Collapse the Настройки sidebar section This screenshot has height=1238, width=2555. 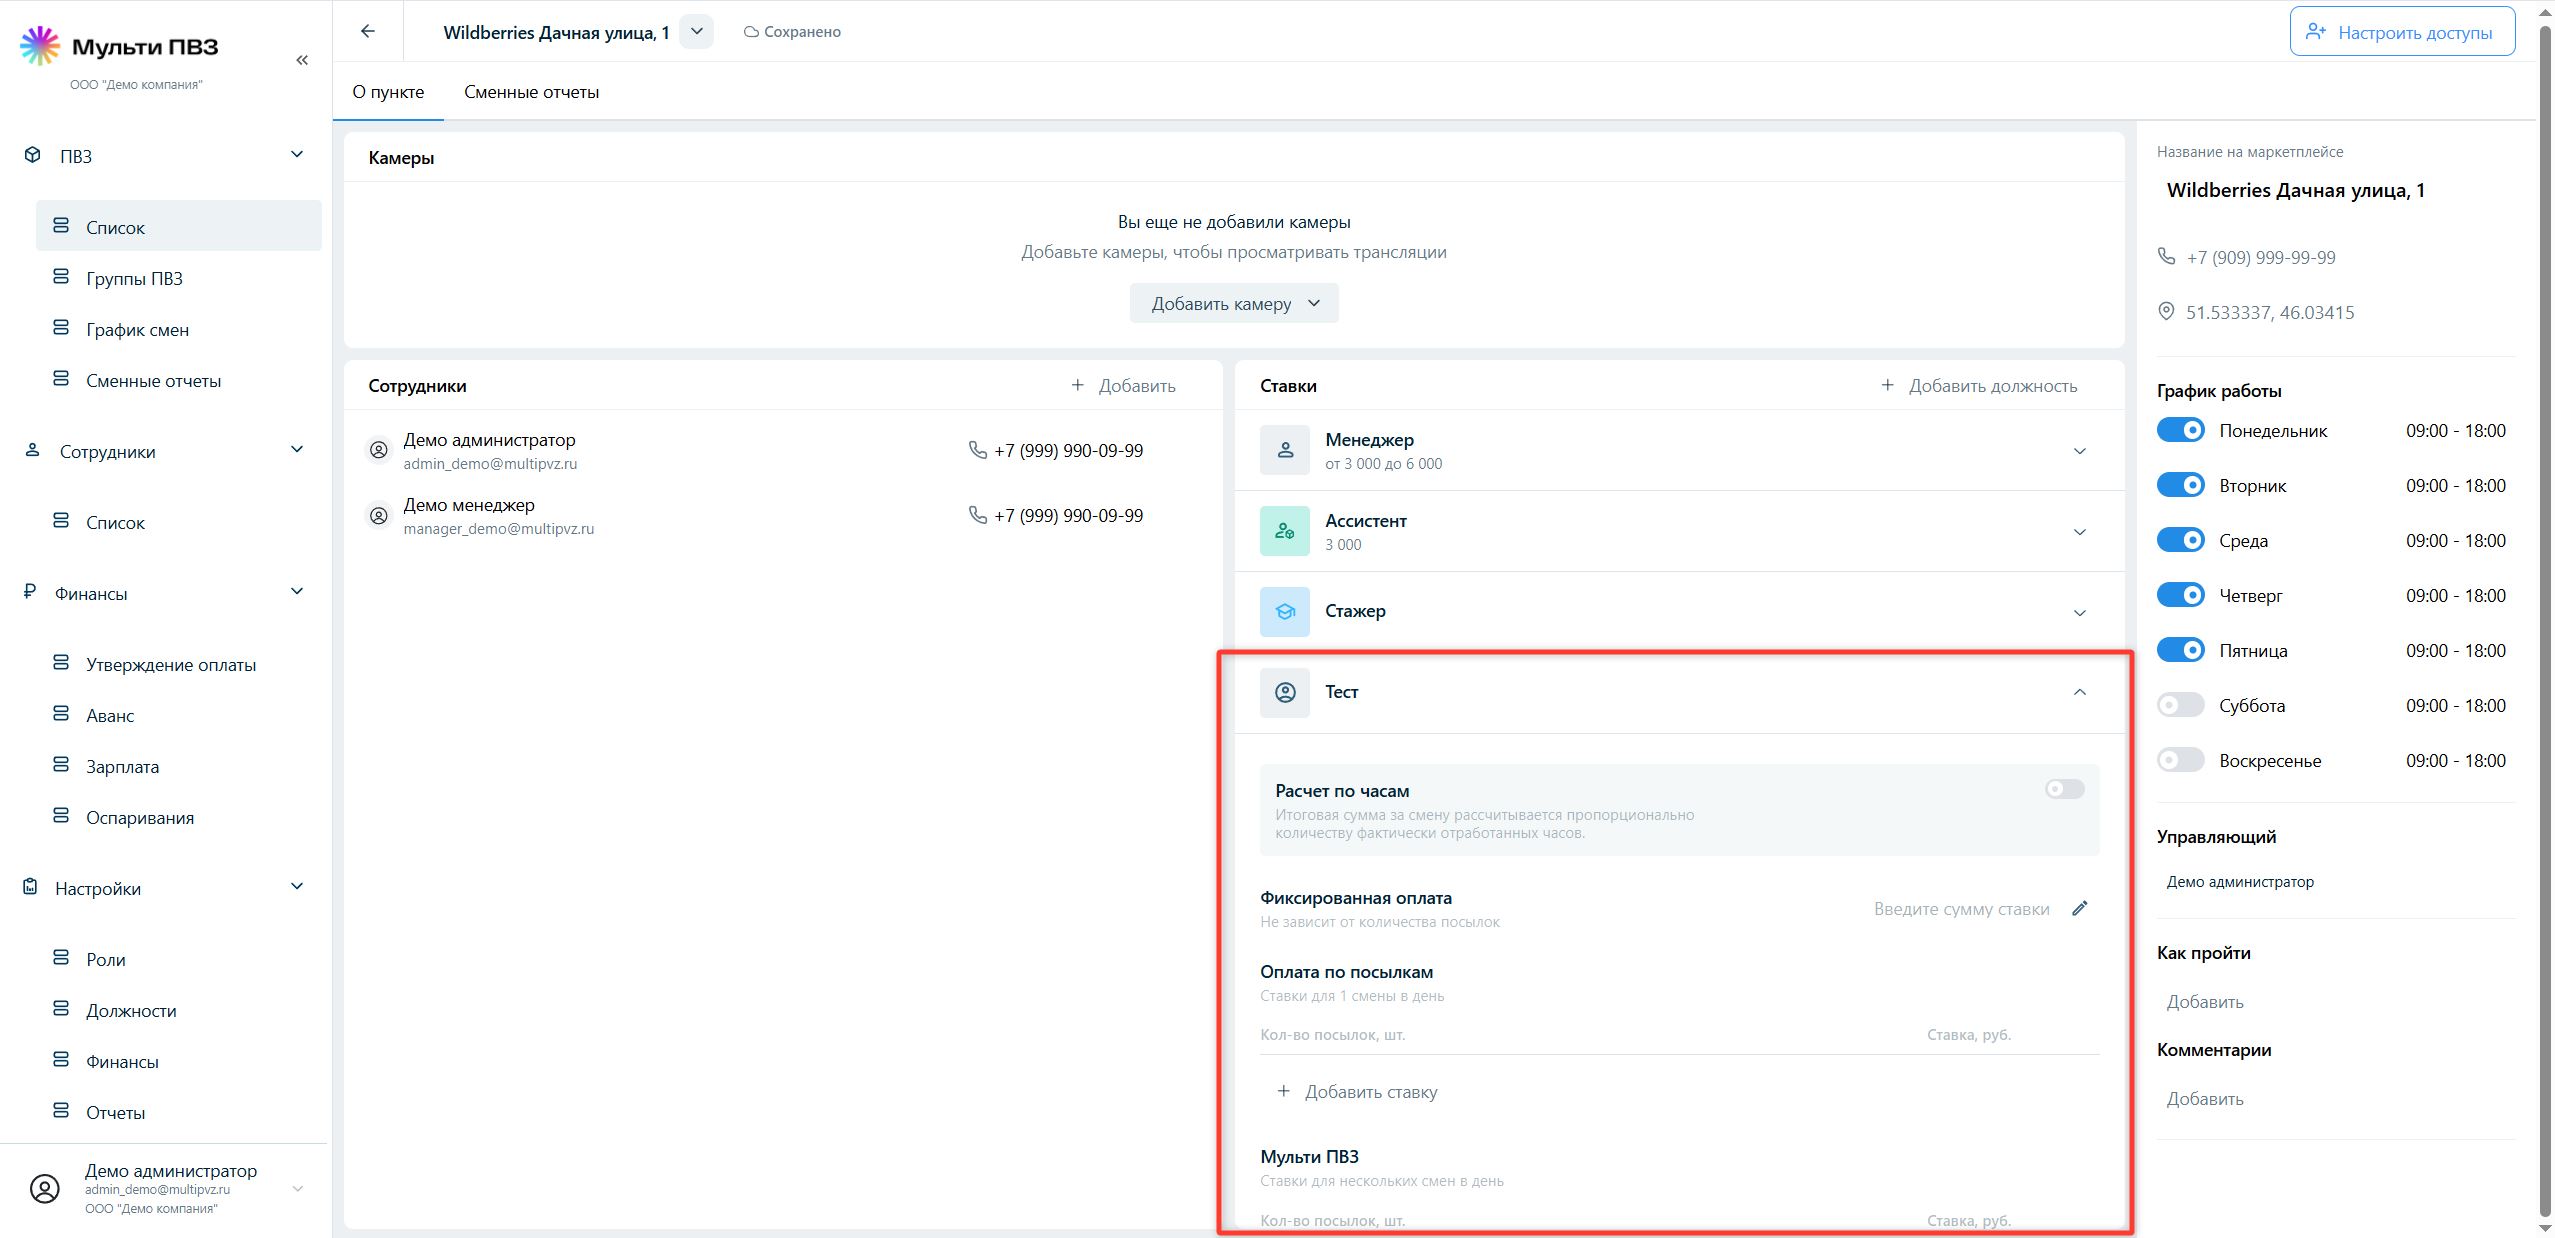[x=297, y=886]
